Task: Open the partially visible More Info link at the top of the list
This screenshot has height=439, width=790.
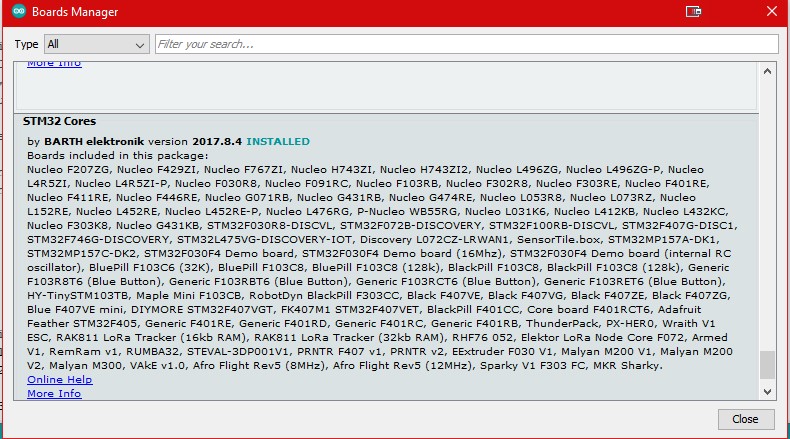Action: click(54, 64)
